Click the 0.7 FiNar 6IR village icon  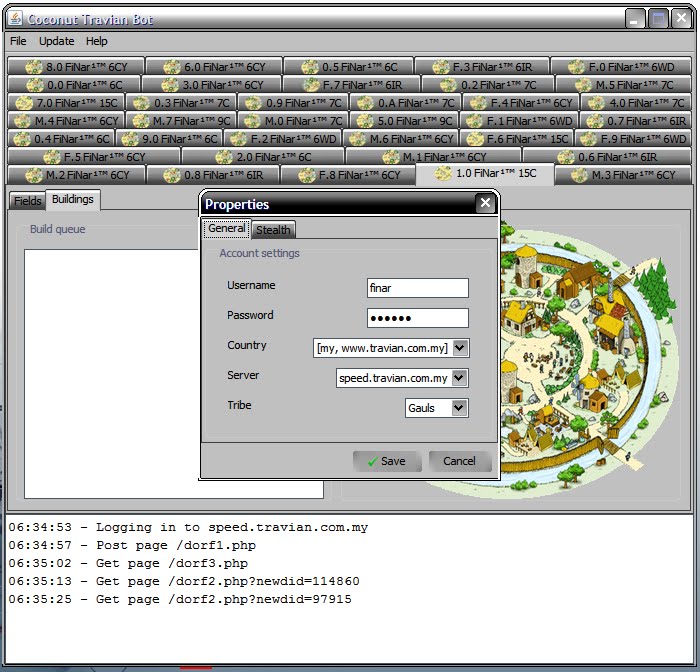tap(595, 121)
